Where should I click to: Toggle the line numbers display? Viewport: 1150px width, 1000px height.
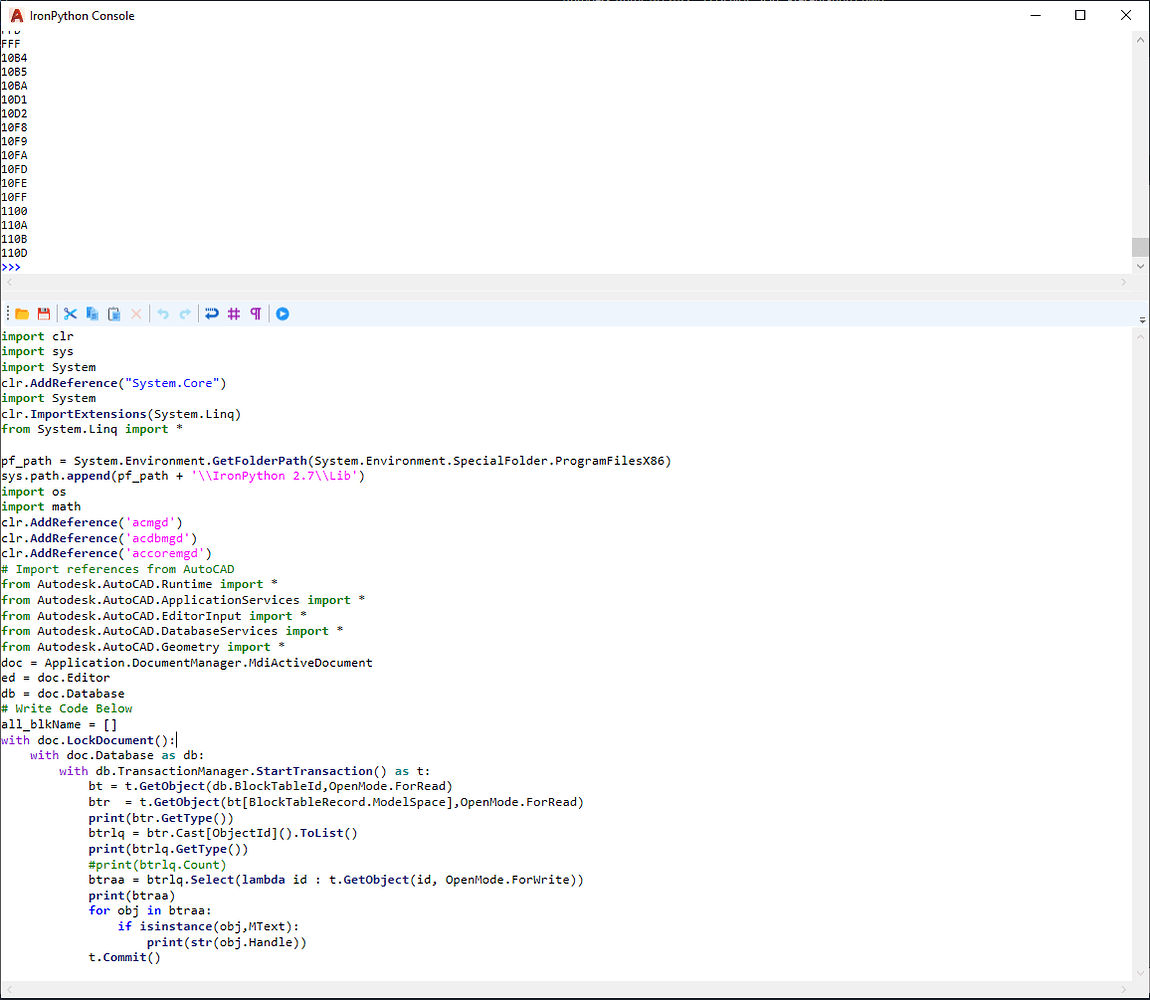click(x=234, y=313)
